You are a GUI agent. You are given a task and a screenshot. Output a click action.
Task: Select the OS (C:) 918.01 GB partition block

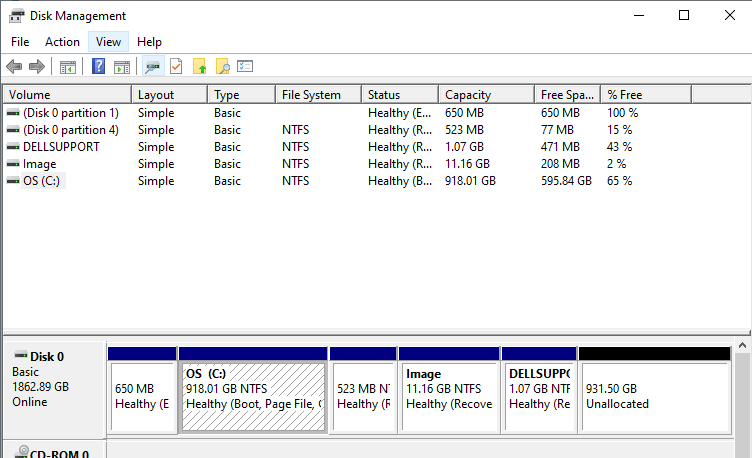253,390
